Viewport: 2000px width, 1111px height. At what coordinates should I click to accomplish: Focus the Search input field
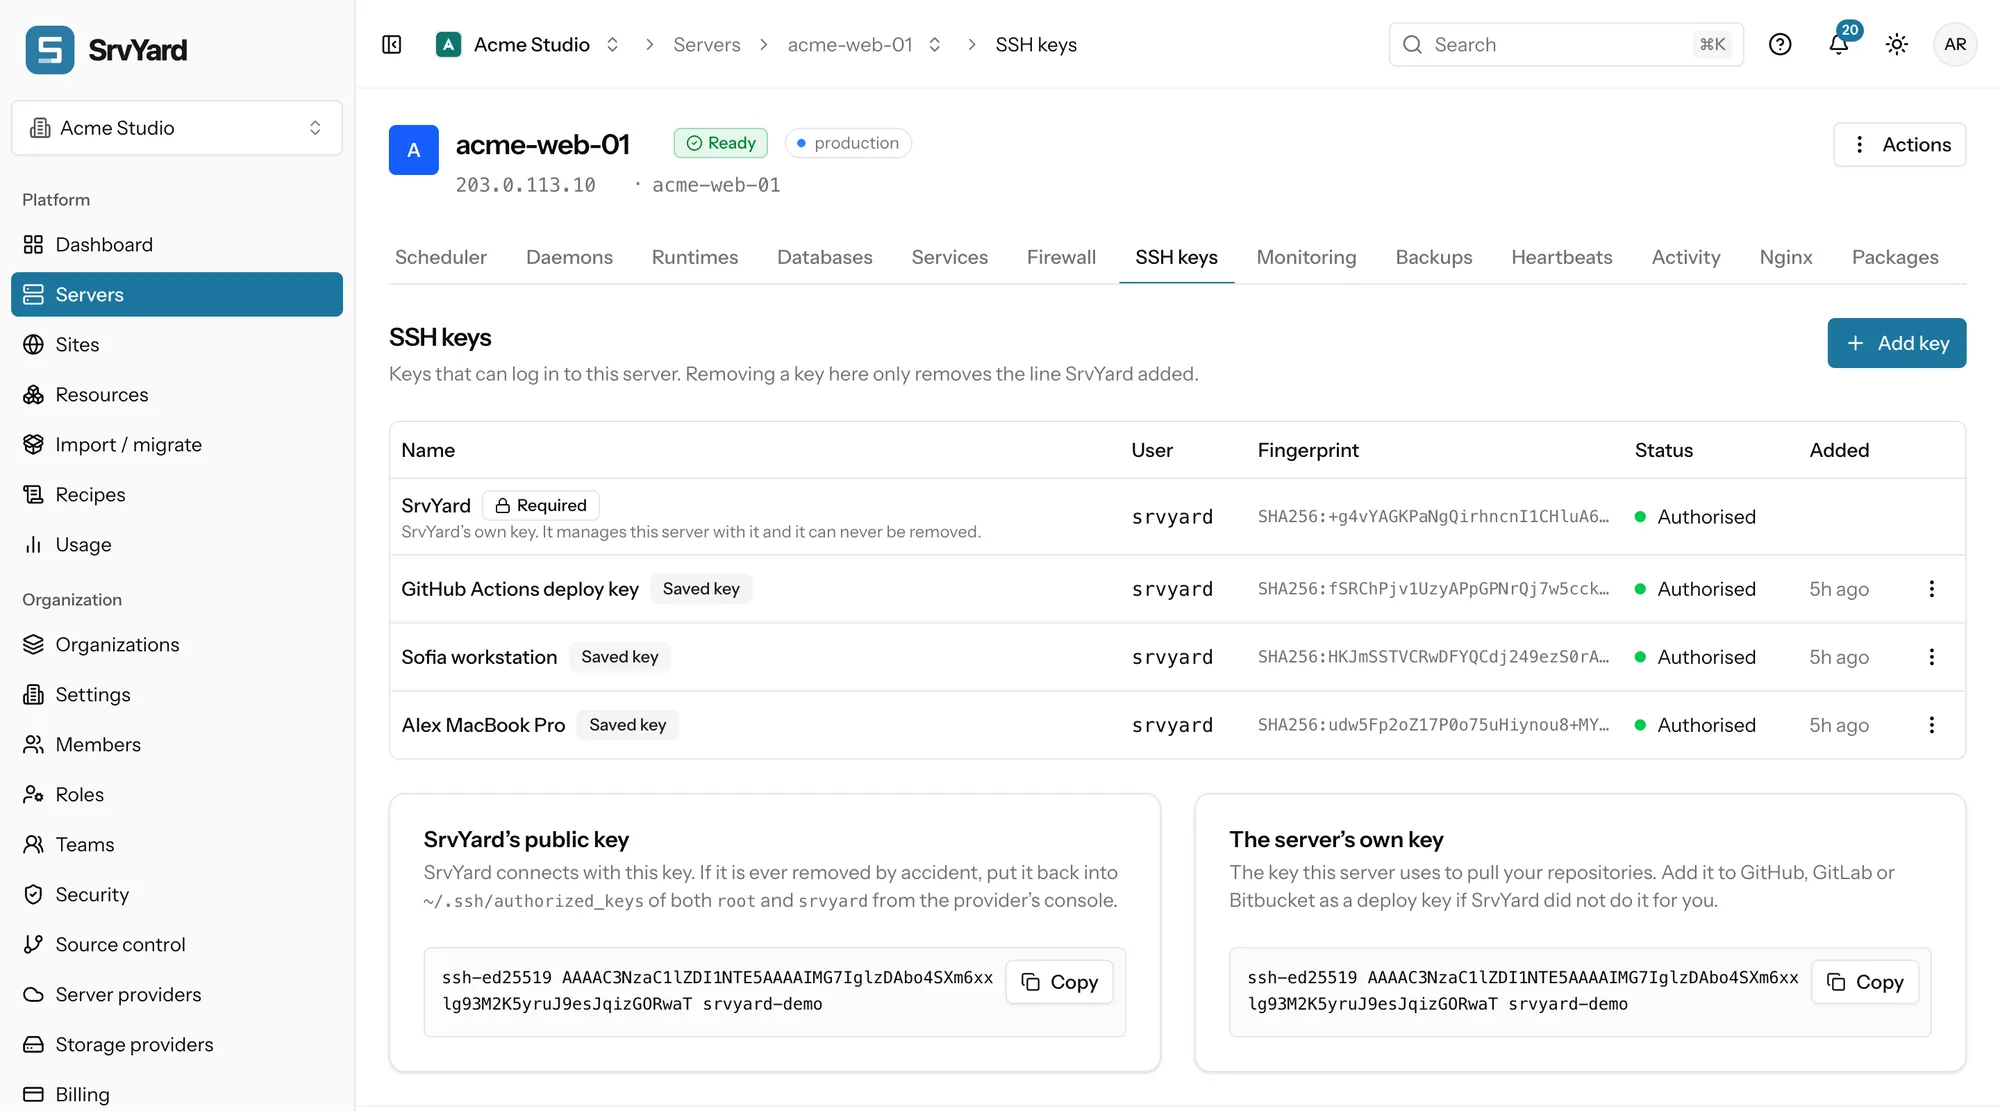(1566, 45)
